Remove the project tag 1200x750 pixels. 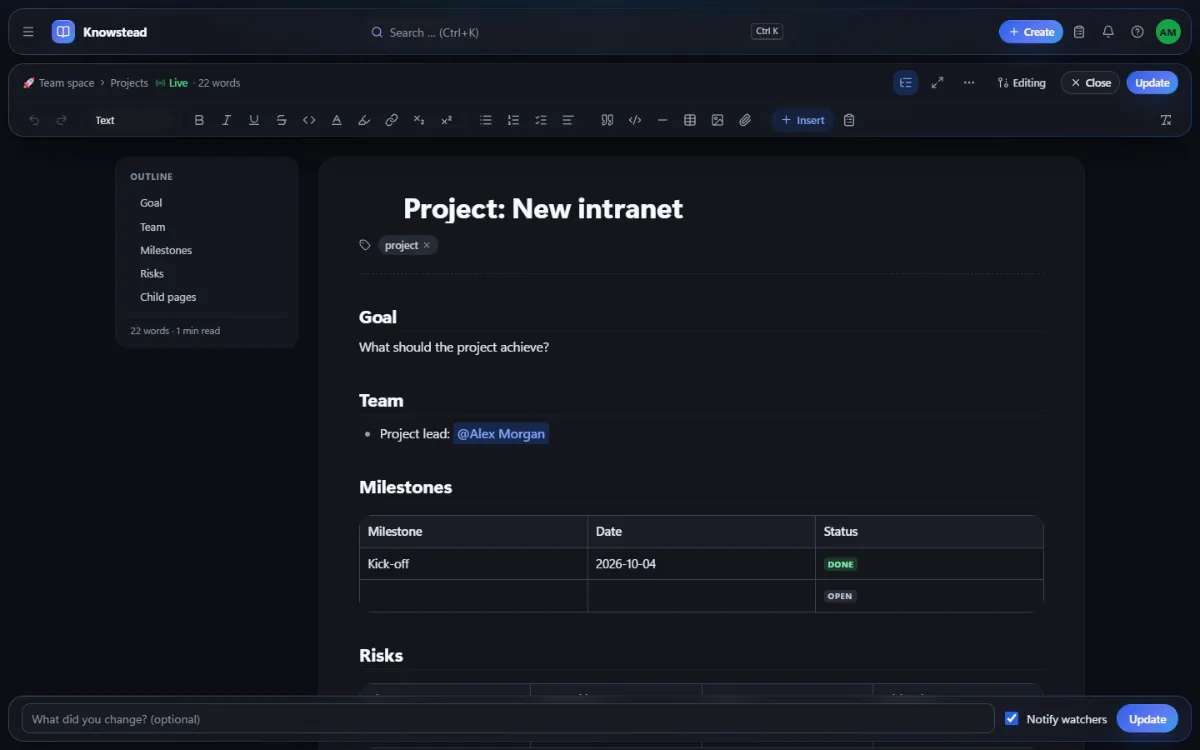426,245
